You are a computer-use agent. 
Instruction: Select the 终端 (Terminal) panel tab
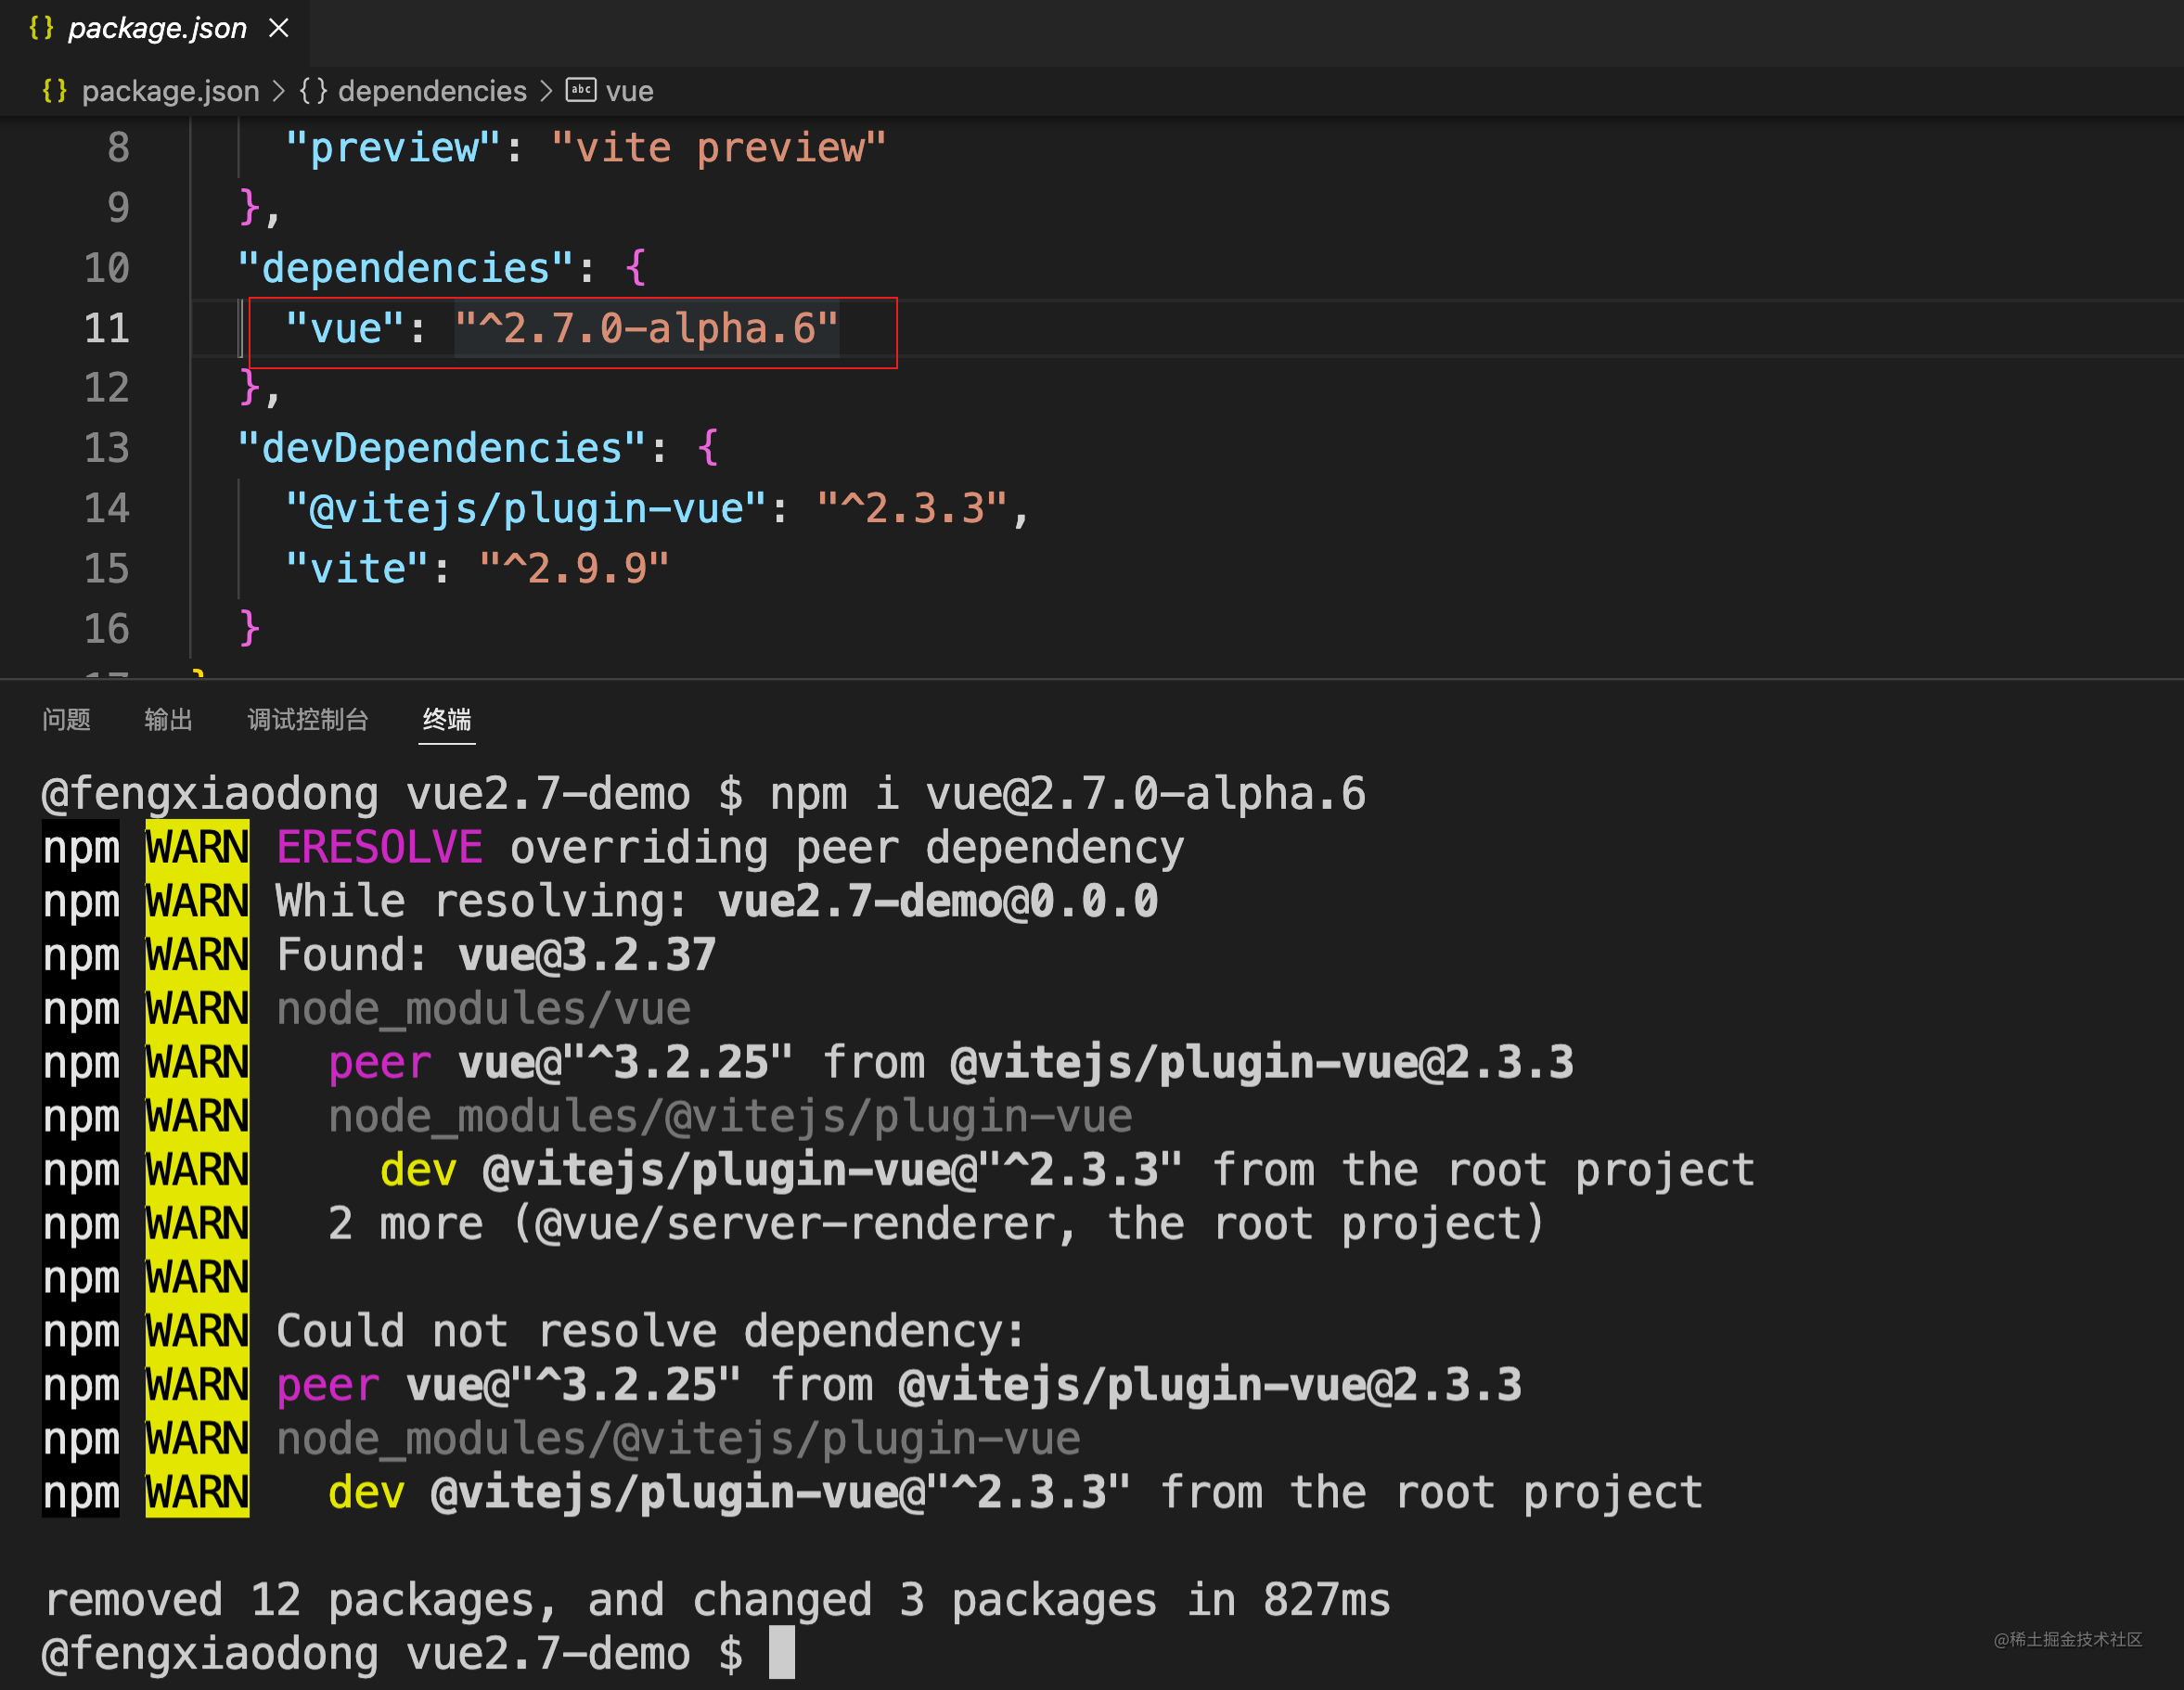coord(446,719)
